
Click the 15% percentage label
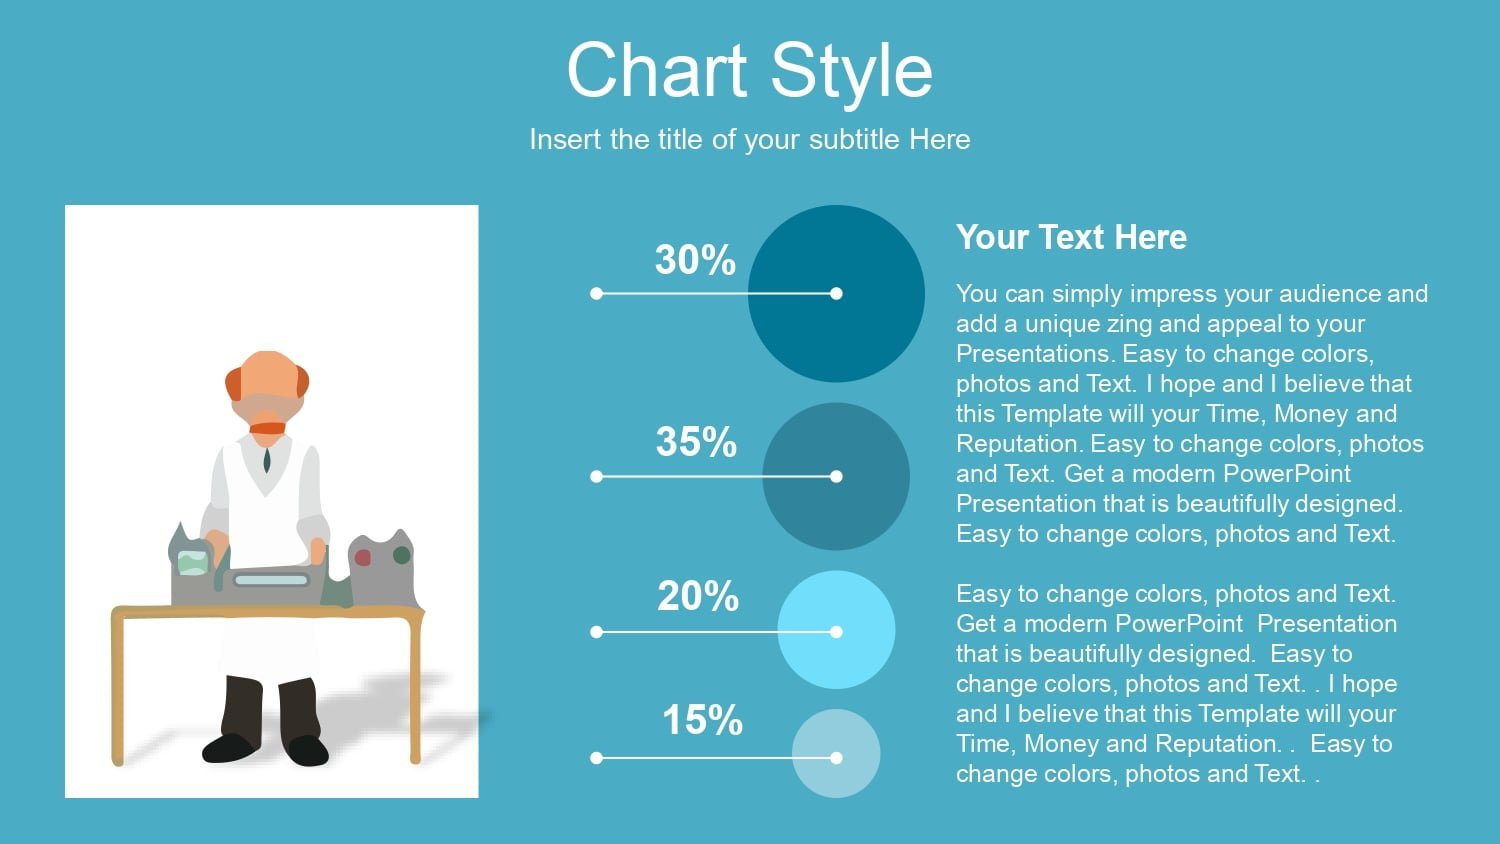pyautogui.click(x=703, y=720)
